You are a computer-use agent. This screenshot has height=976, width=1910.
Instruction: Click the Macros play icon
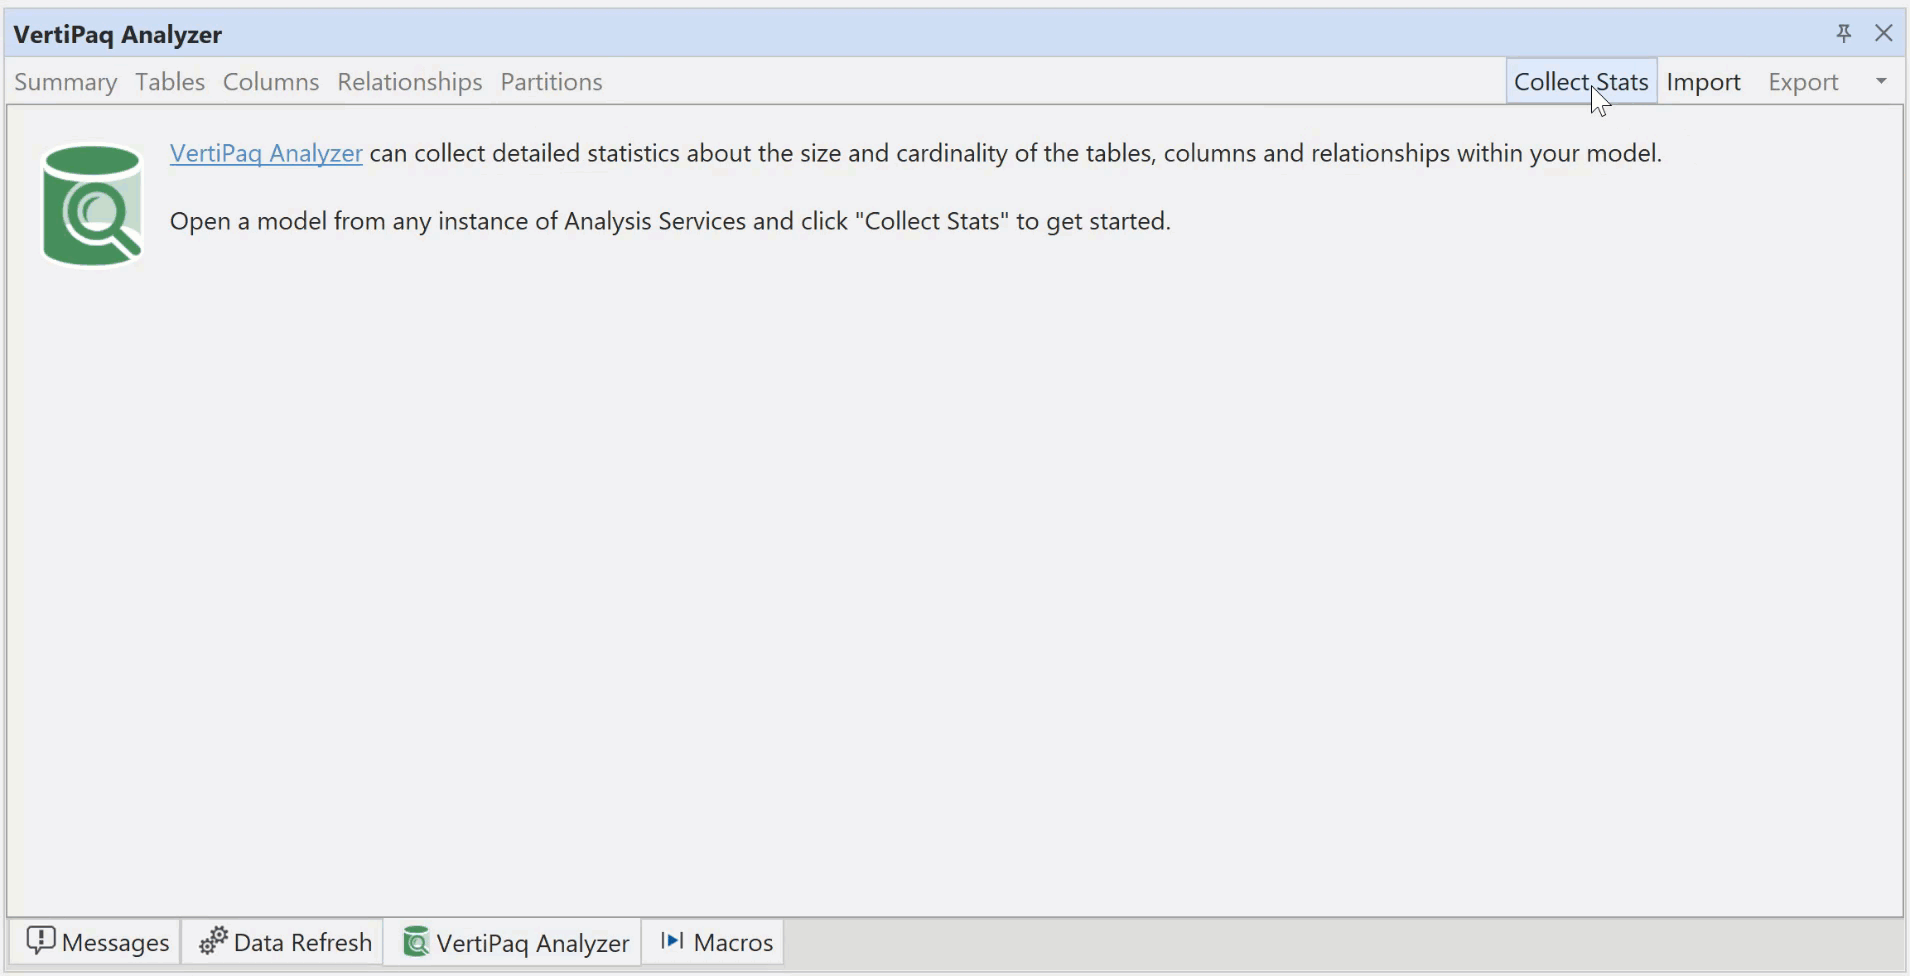672,940
